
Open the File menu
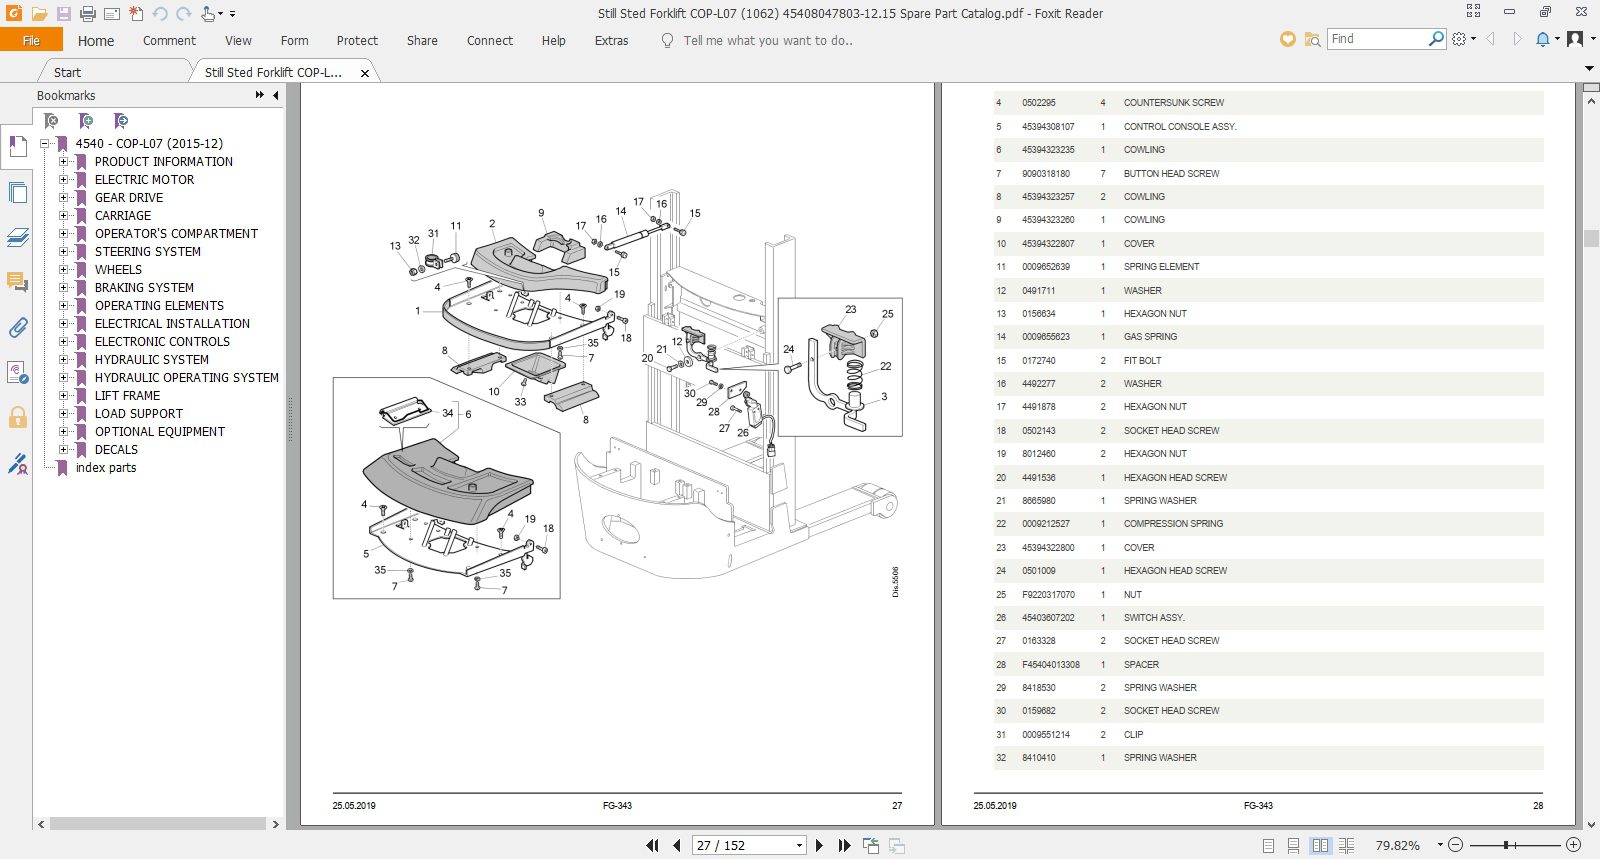click(31, 40)
